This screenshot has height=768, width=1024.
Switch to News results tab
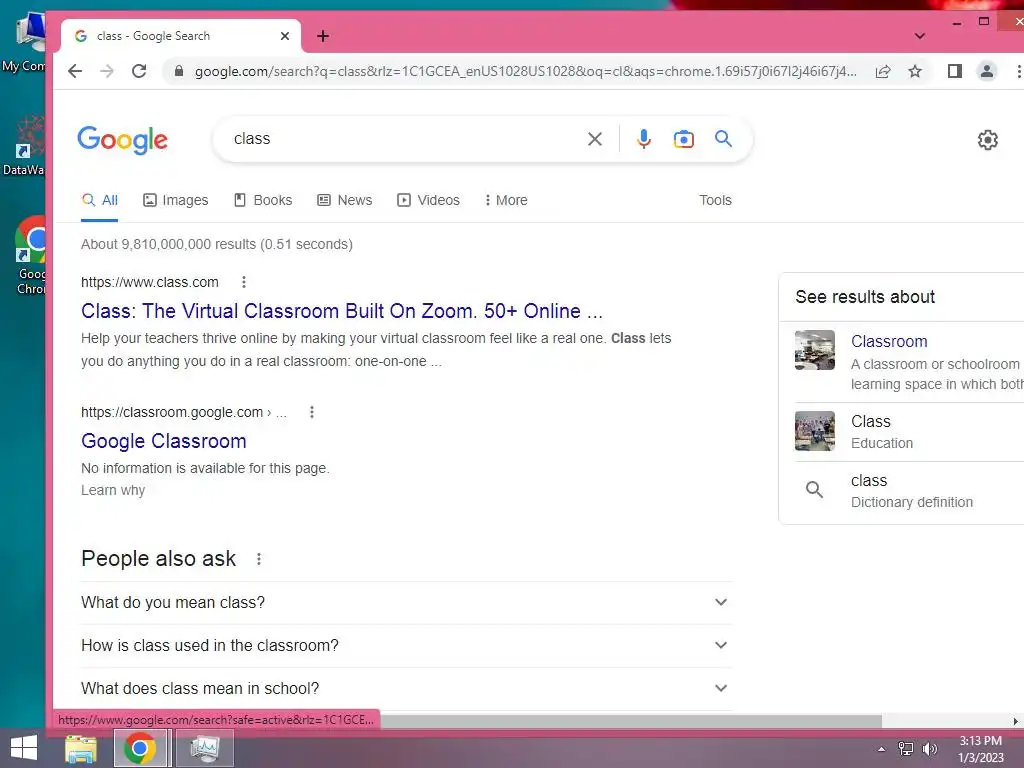click(345, 200)
